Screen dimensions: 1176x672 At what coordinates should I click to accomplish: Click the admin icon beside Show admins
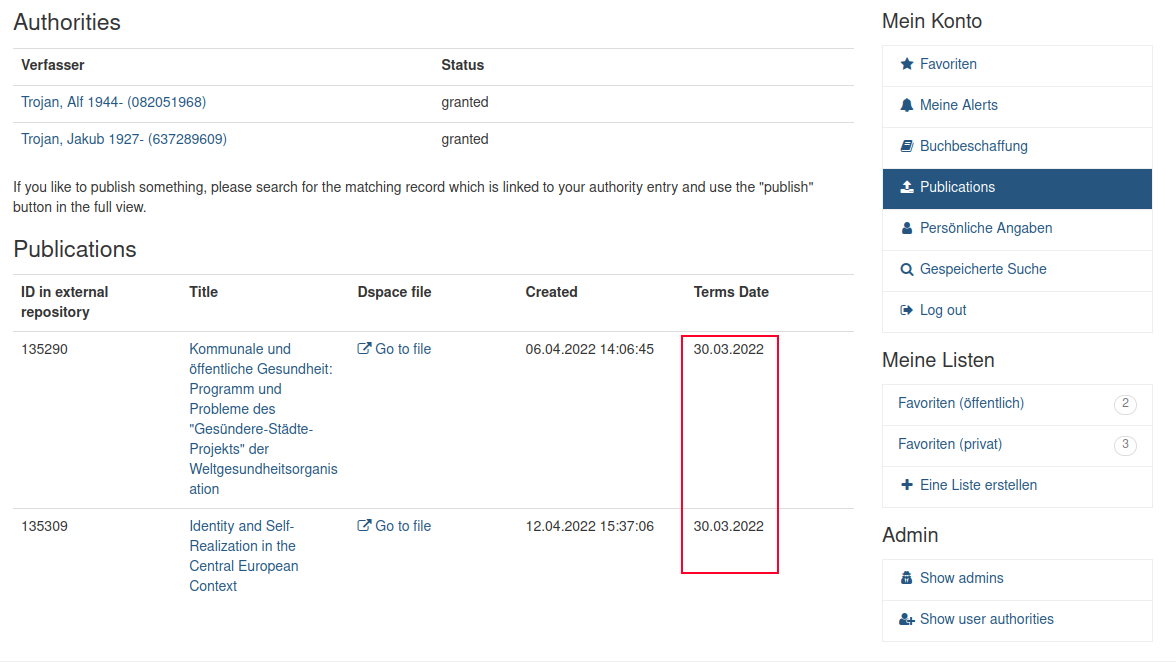[907, 578]
